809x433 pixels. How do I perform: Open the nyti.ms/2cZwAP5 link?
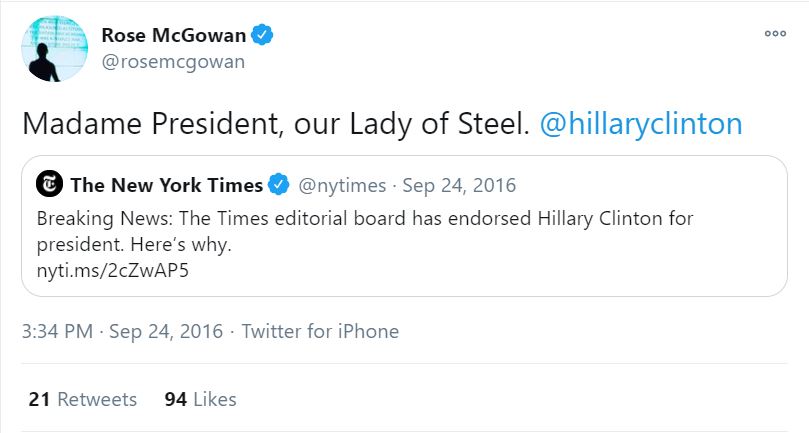pos(106,270)
